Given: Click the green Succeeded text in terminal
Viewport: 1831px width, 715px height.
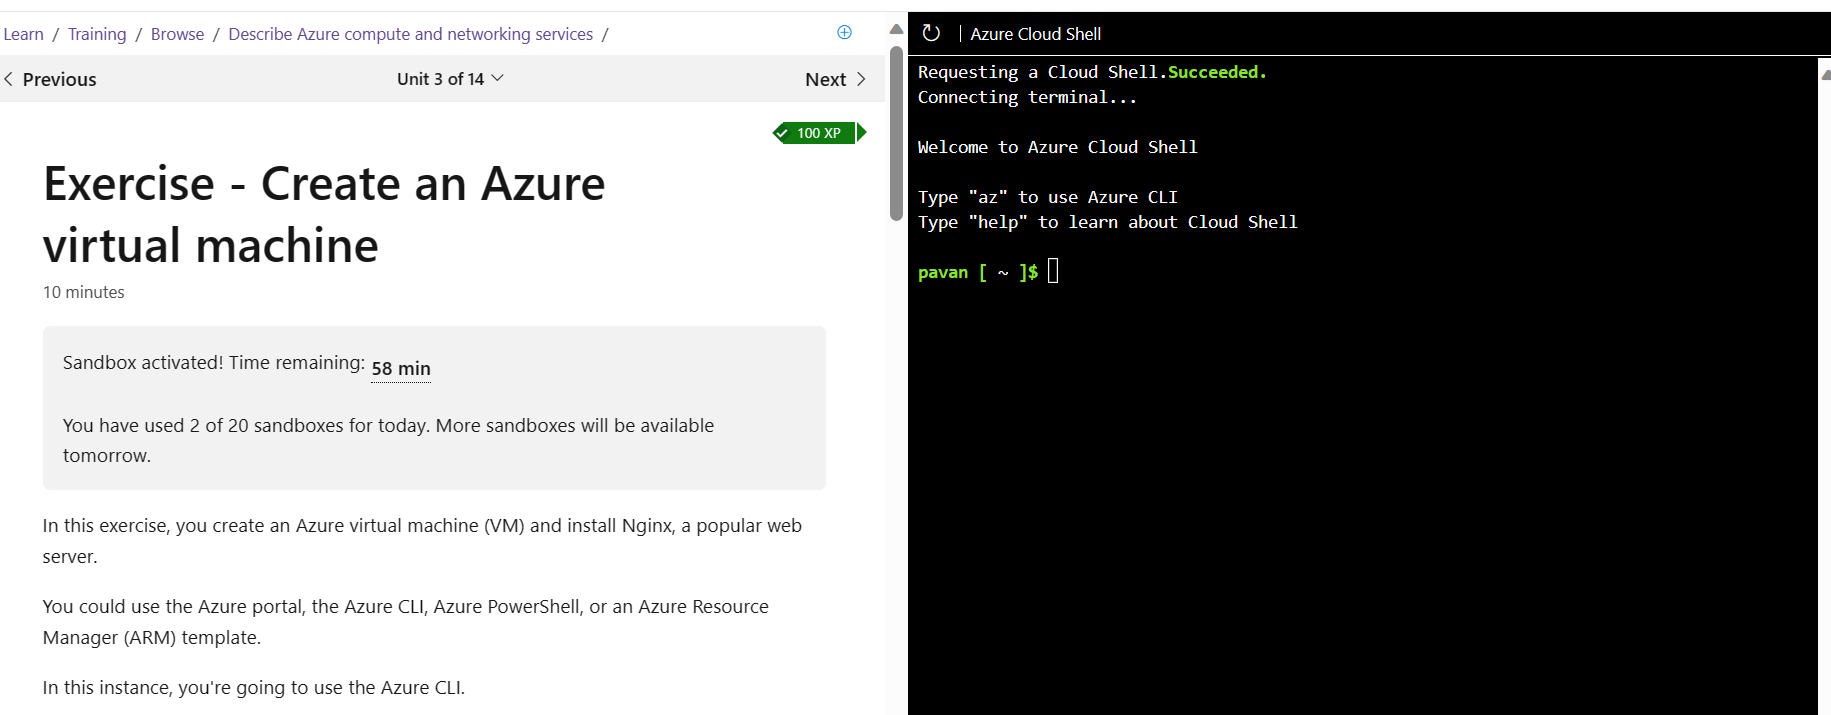Looking at the screenshot, I should pos(1217,72).
